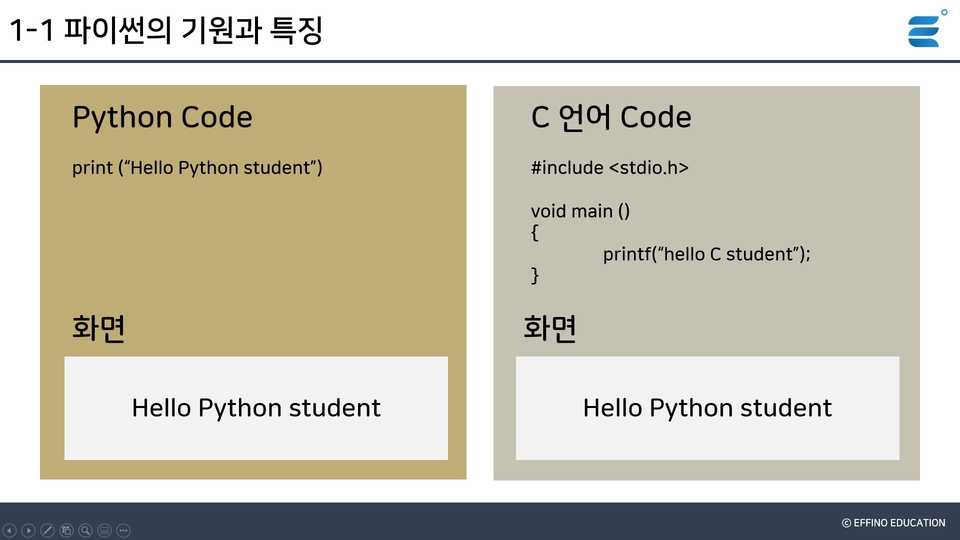
Task: Click the #include <stdio.h> line
Action: pos(609,168)
